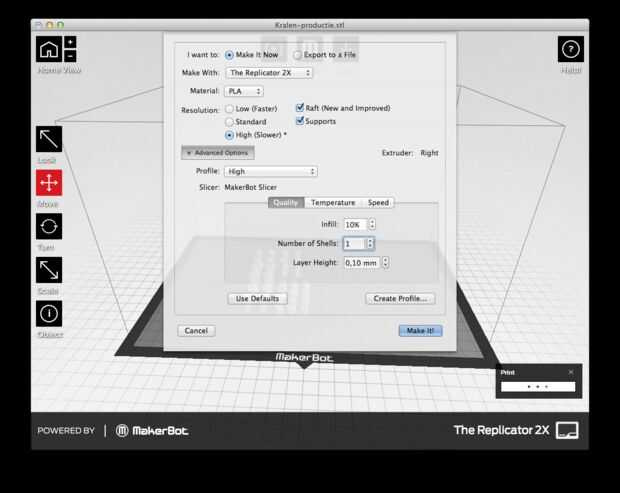
Task: Choose Standard resolution
Action: (229, 122)
